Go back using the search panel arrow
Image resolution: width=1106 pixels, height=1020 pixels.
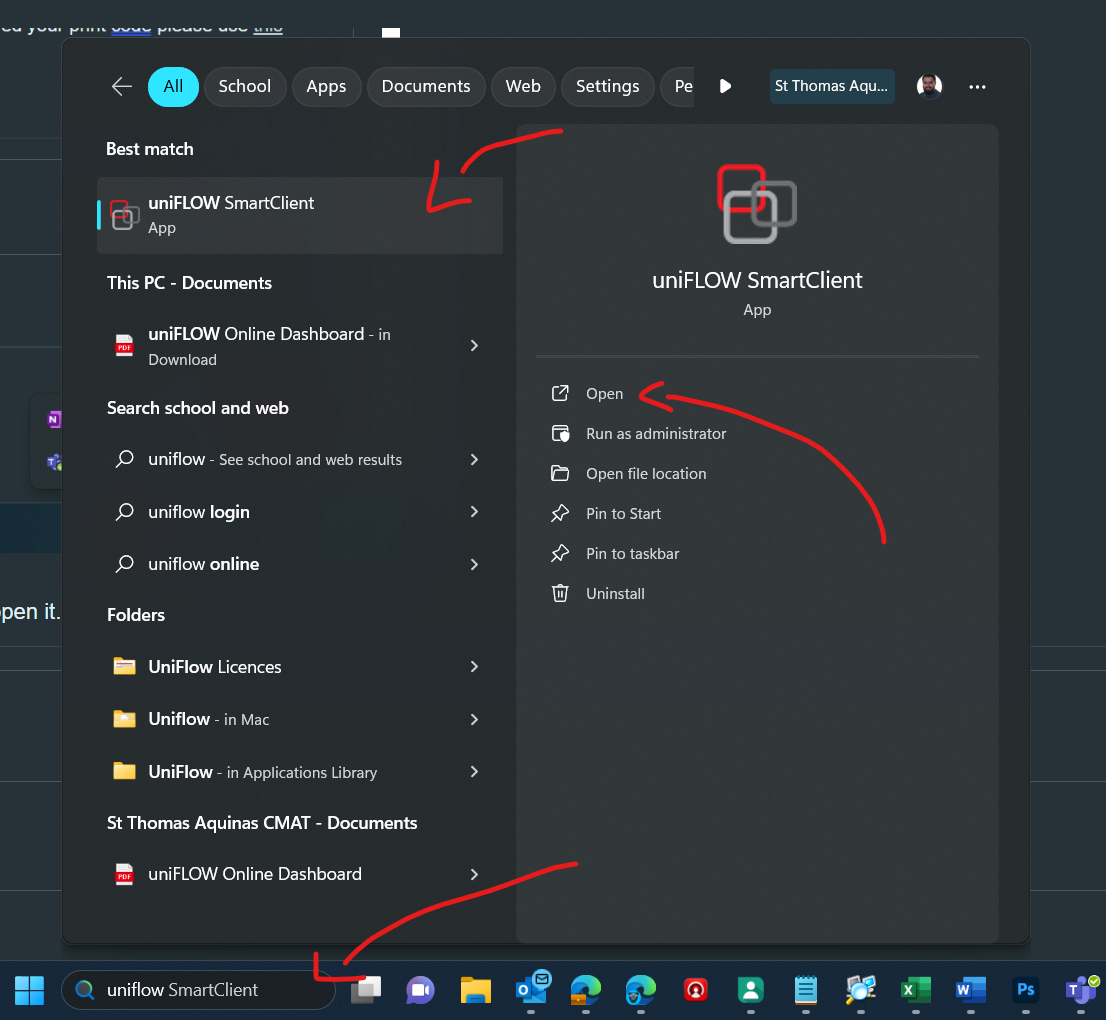122,86
